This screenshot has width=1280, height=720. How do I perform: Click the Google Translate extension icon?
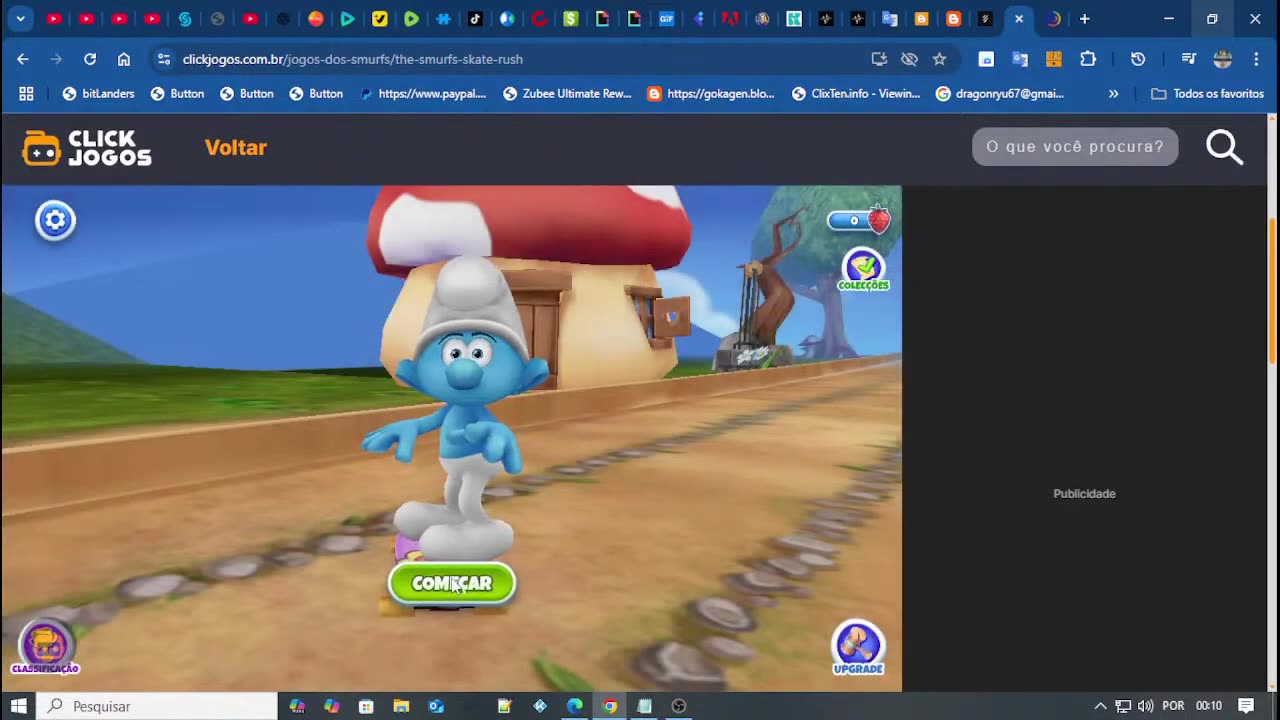click(1020, 59)
